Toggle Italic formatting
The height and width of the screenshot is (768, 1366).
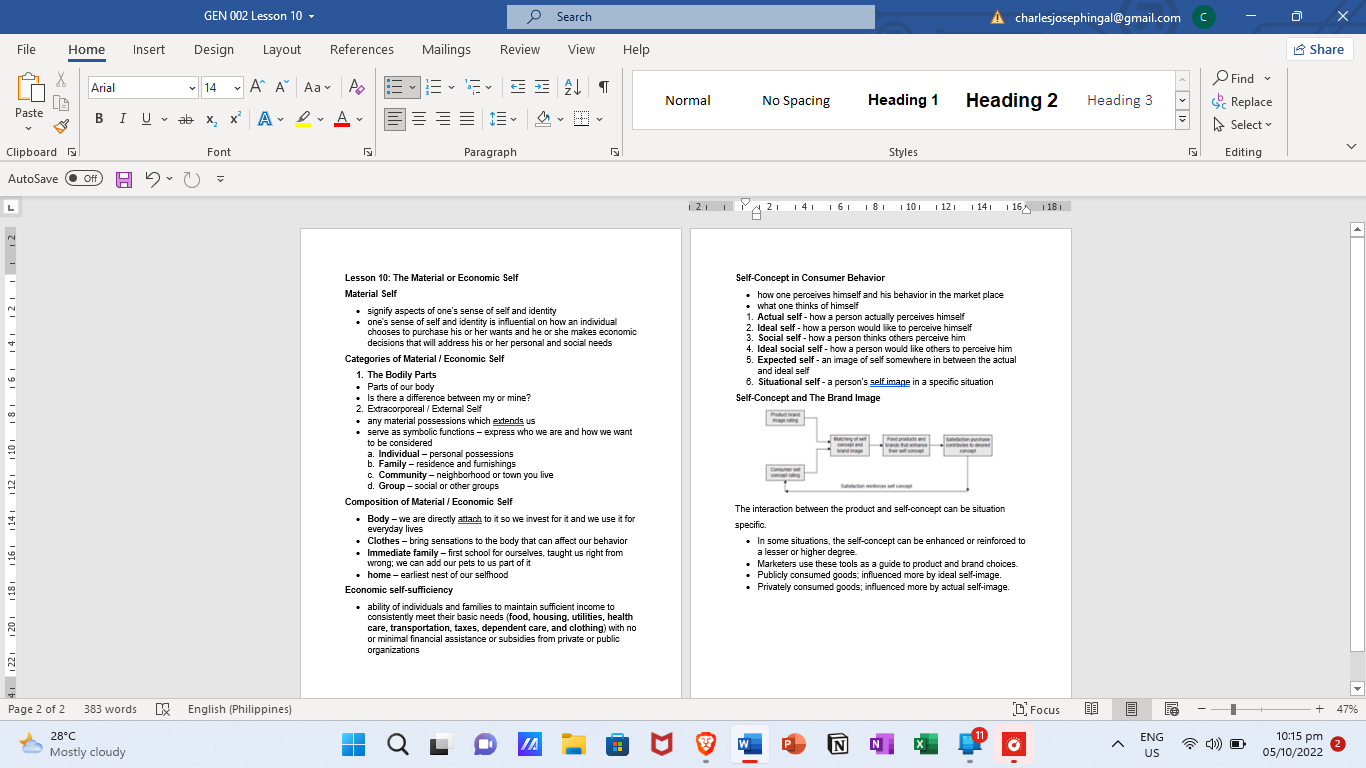coord(122,119)
